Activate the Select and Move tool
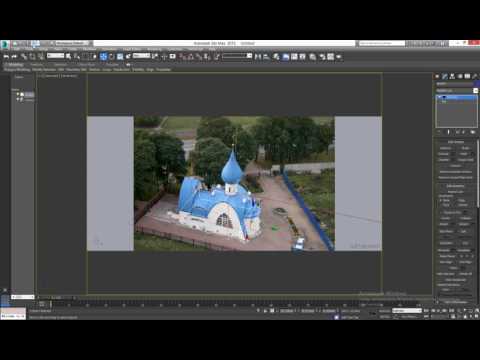Viewport: 480px width, 360px height. 103,57
